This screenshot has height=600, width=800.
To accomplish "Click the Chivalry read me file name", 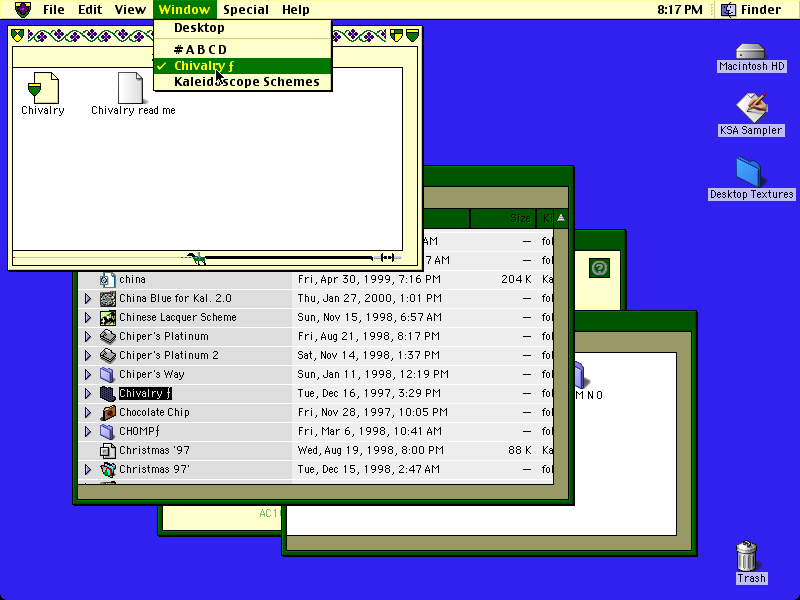I will click(x=133, y=110).
